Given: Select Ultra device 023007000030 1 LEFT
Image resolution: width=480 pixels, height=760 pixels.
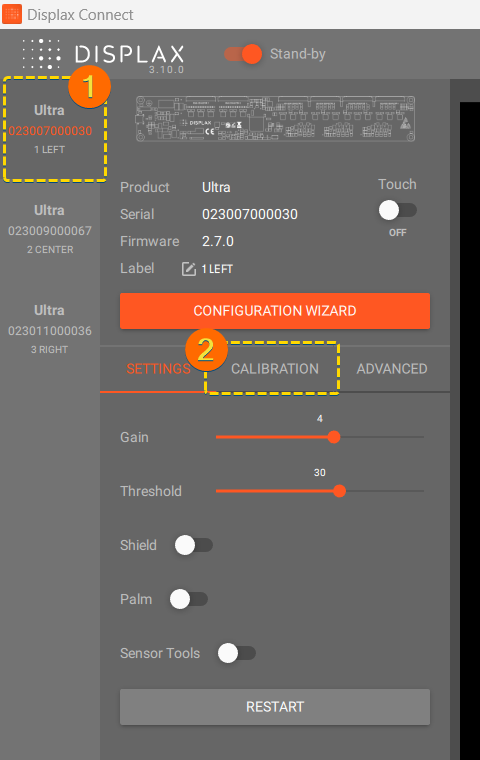Looking at the screenshot, I should [50, 129].
